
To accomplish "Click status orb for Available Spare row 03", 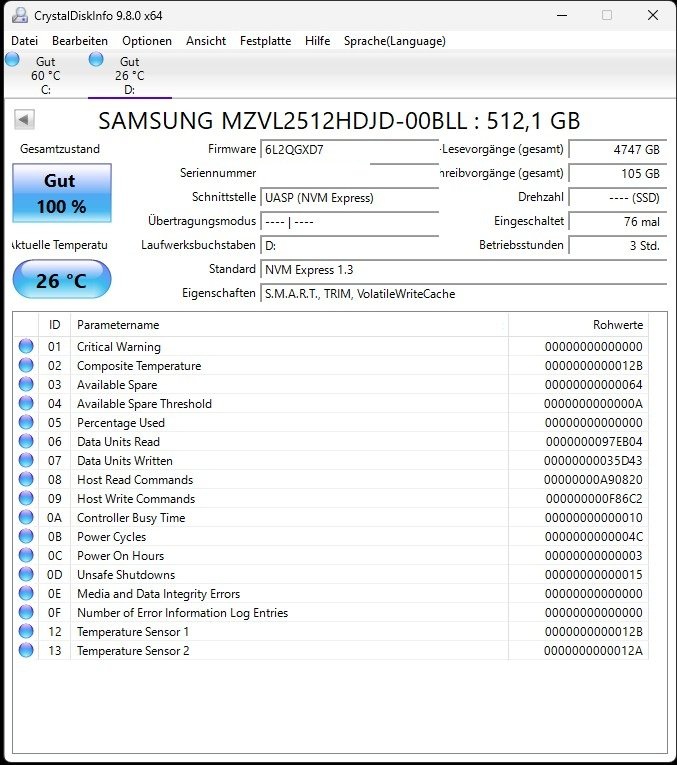I will point(26,384).
